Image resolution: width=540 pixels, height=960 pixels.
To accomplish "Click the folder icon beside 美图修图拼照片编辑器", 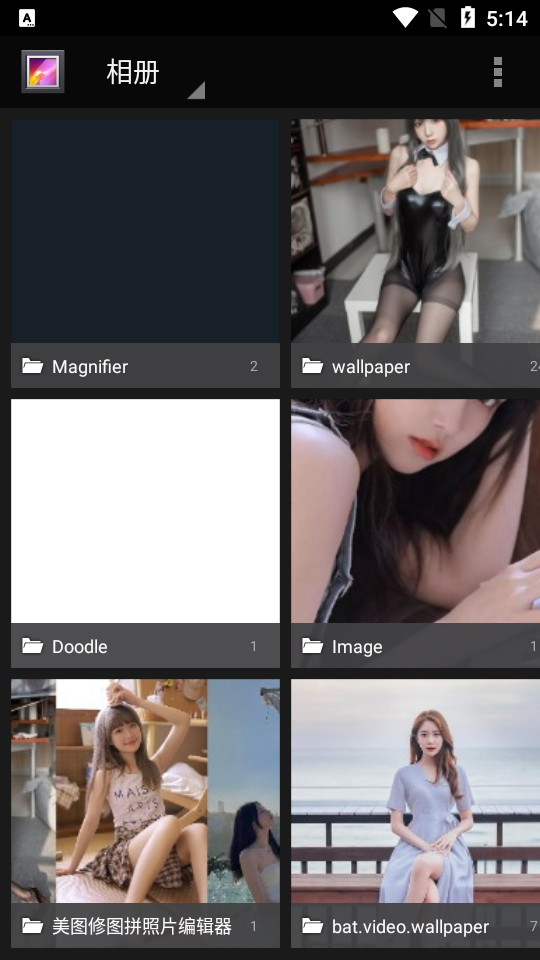I will 32,926.
